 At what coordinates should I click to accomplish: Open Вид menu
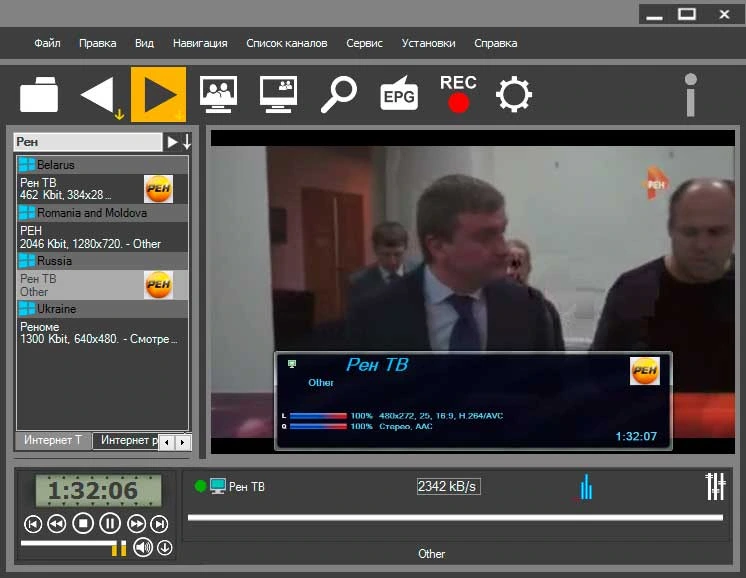coord(144,43)
